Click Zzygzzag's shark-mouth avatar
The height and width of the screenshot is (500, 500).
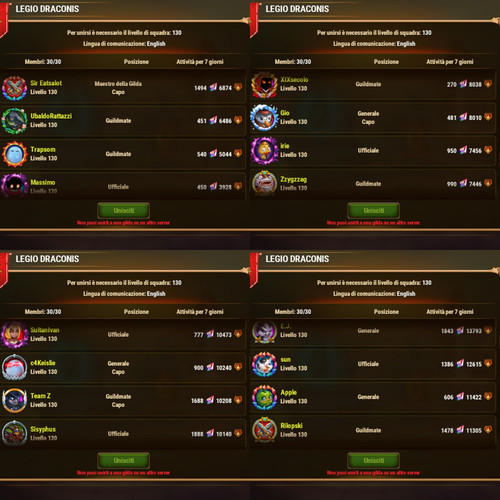click(x=264, y=183)
